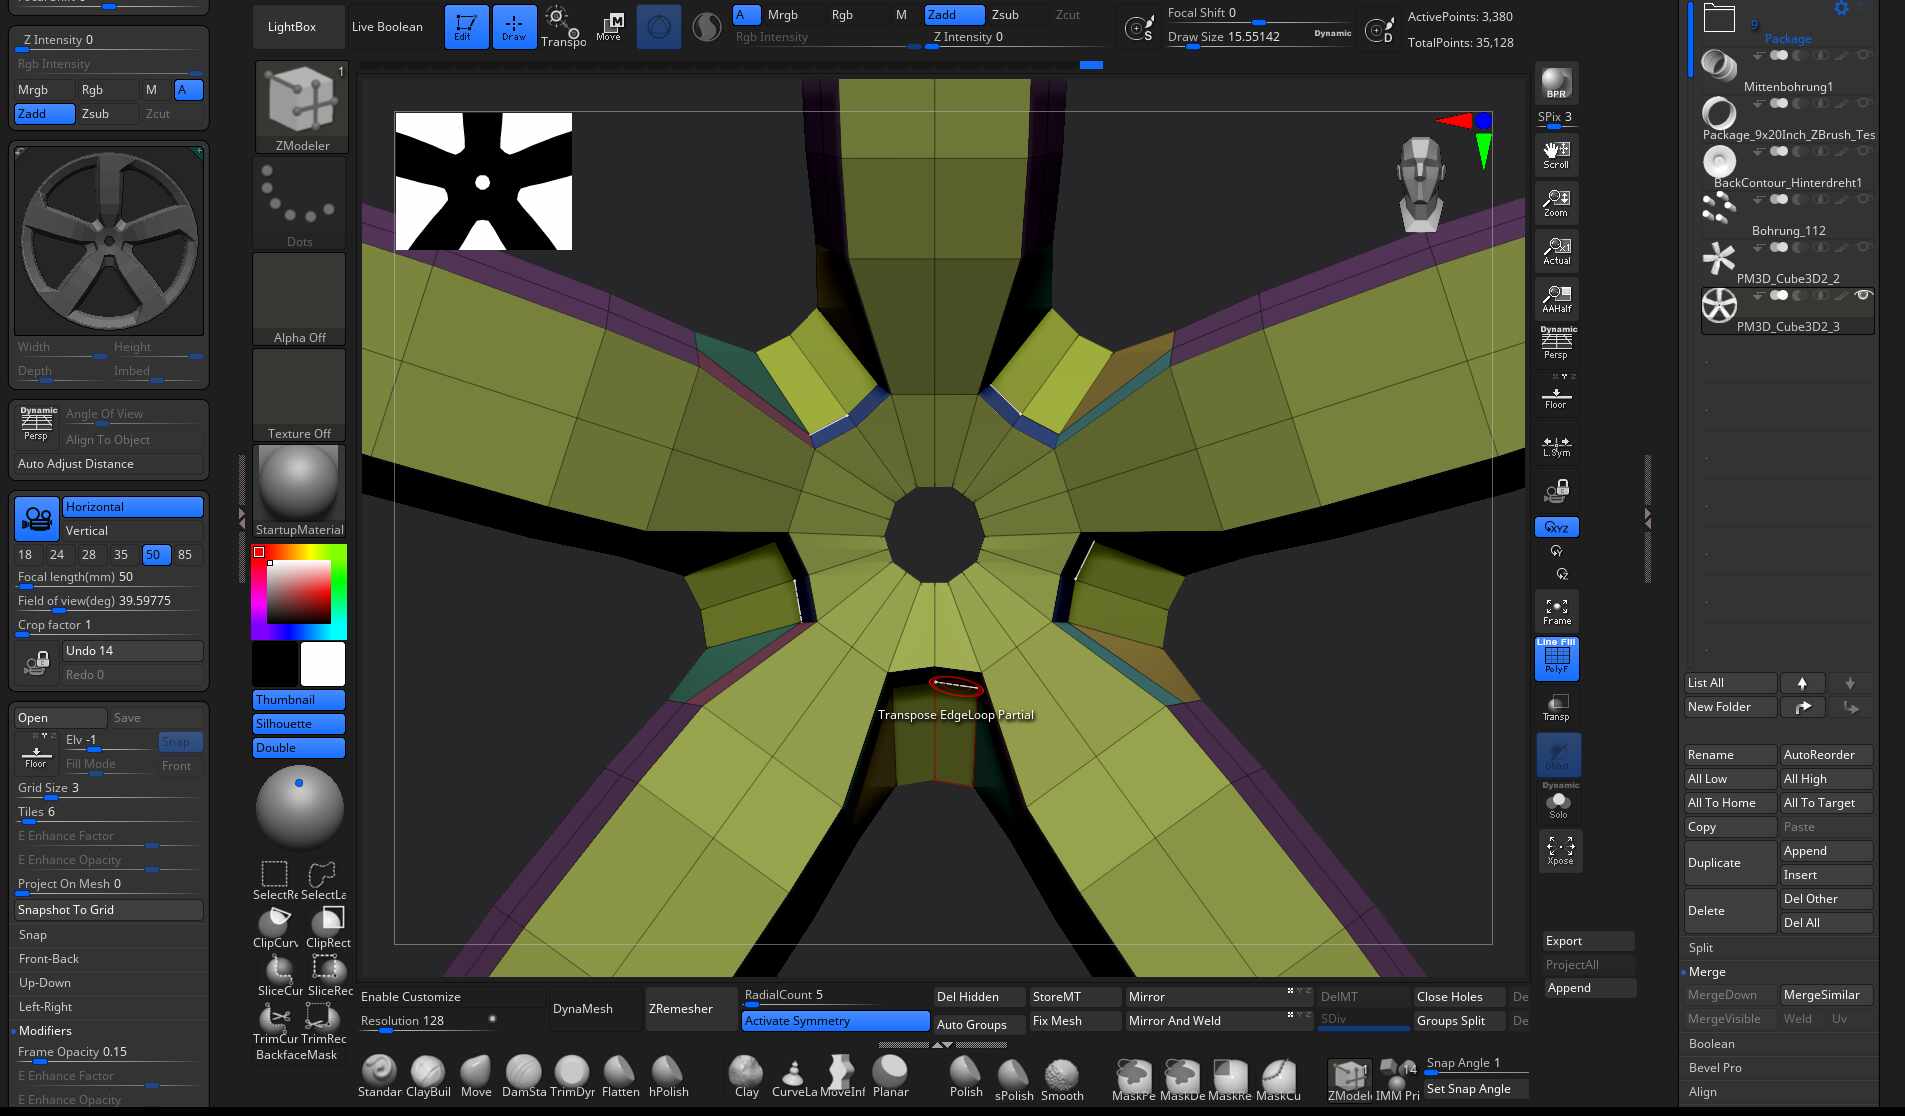The width and height of the screenshot is (1905, 1116).
Task: Toggle the Silhouette option
Action: pyautogui.click(x=298, y=724)
